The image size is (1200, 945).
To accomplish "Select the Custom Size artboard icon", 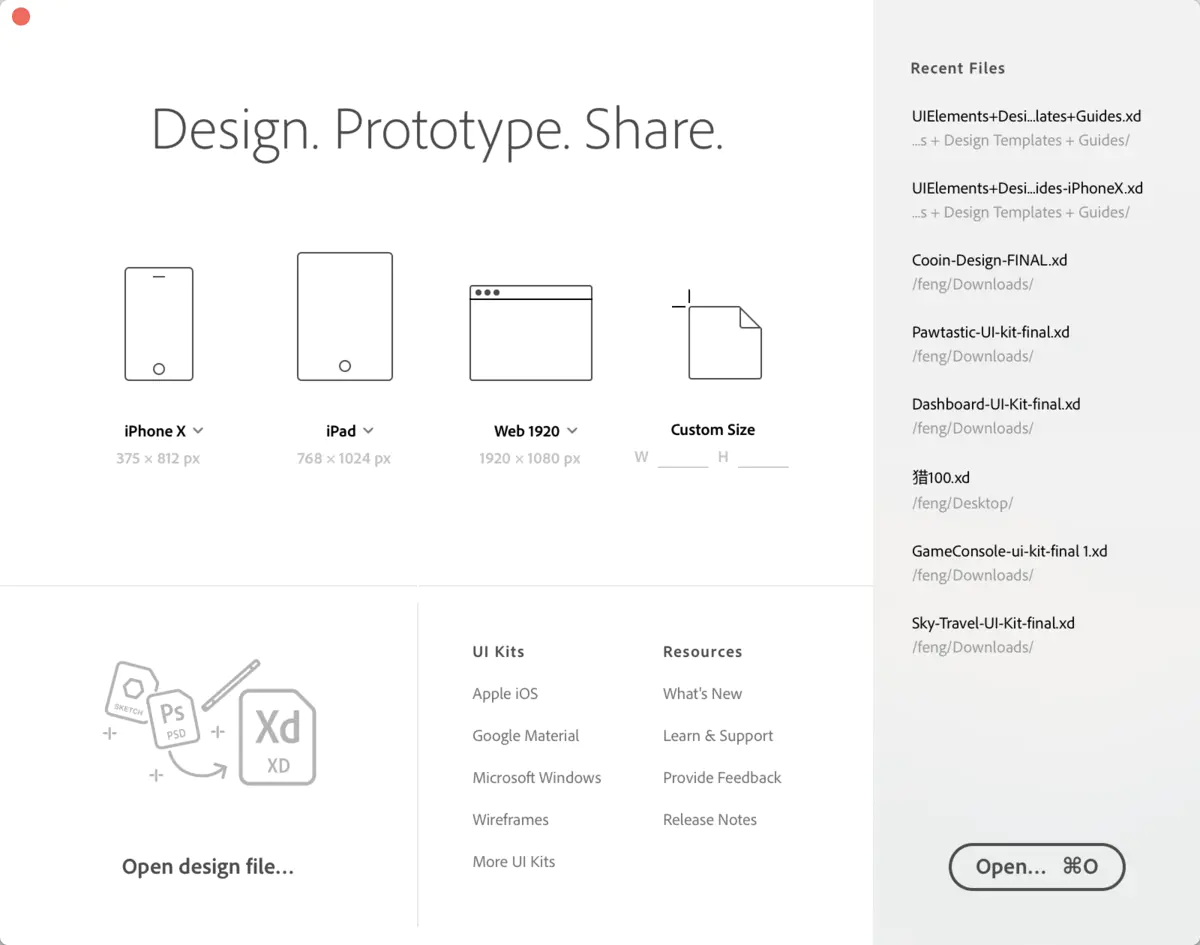I will coord(717,335).
